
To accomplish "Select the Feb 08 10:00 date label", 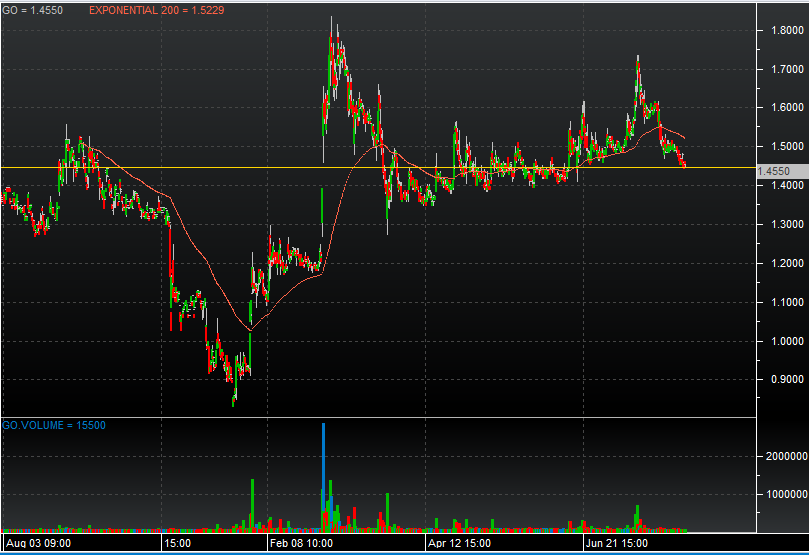I will click(301, 543).
